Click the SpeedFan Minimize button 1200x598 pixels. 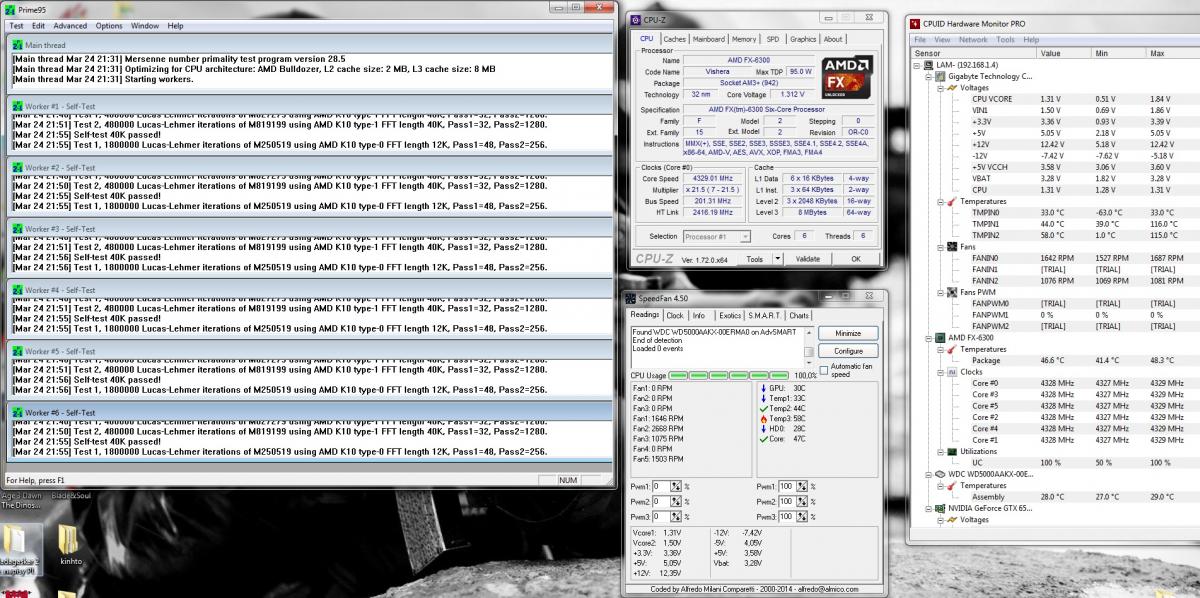tap(848, 333)
